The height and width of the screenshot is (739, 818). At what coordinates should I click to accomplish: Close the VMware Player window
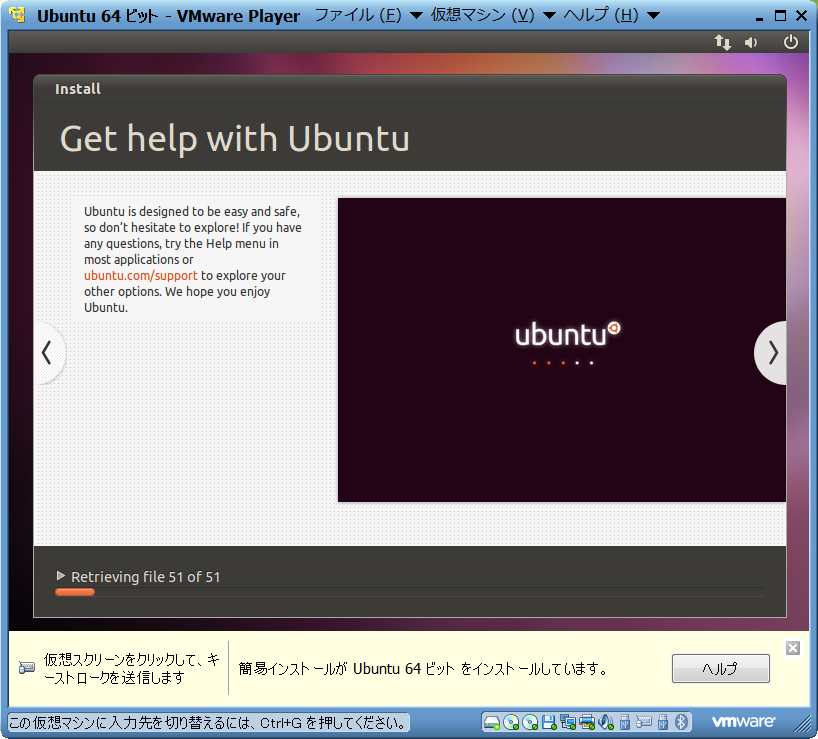coord(802,16)
